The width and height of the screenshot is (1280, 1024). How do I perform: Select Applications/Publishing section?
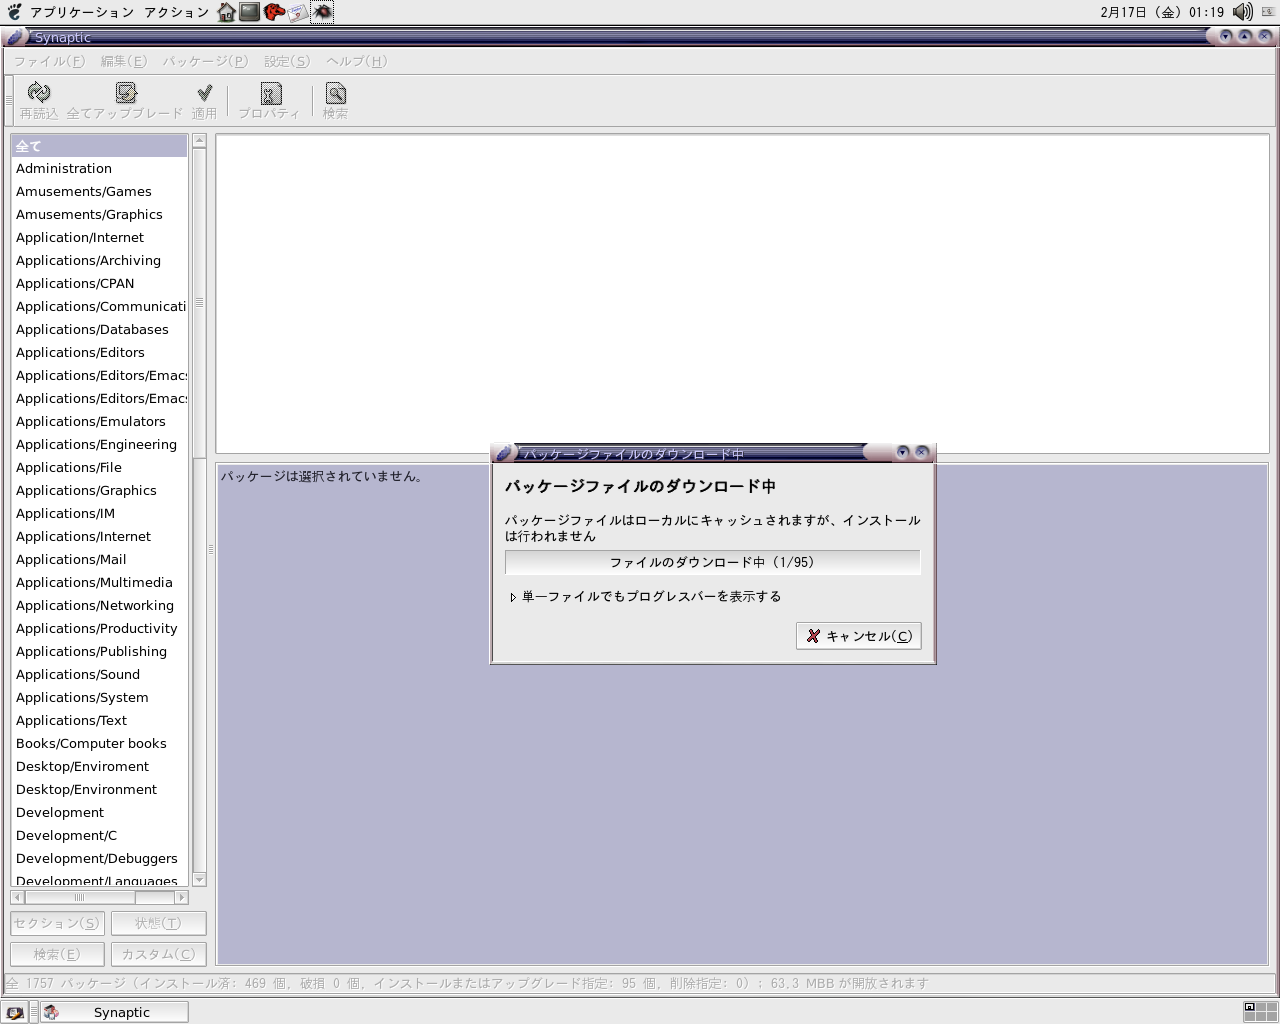click(x=99, y=652)
